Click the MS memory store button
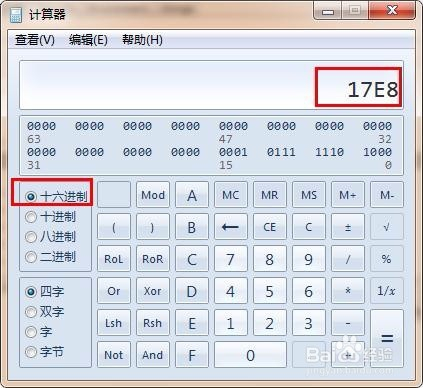Viewport: 423px width, 388px height. click(x=309, y=195)
